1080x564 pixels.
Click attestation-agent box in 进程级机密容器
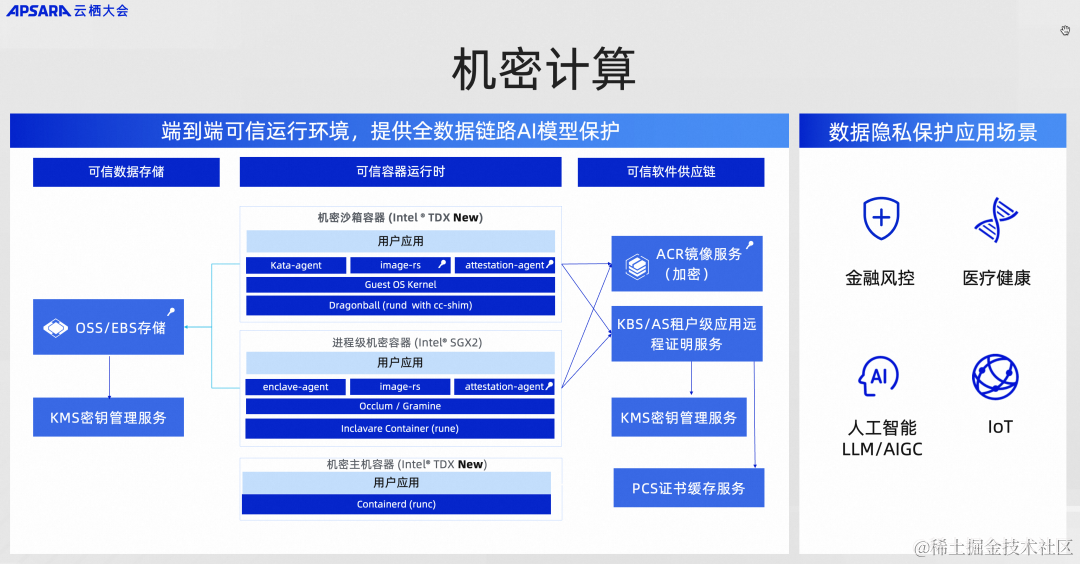pyautogui.click(x=504, y=387)
